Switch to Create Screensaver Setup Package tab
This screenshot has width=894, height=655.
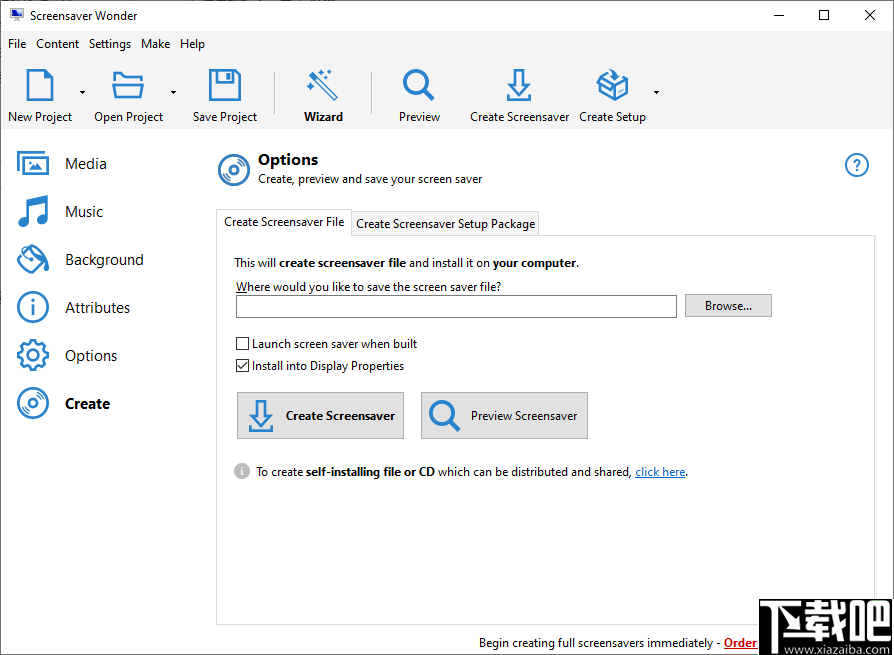pyautogui.click(x=446, y=224)
